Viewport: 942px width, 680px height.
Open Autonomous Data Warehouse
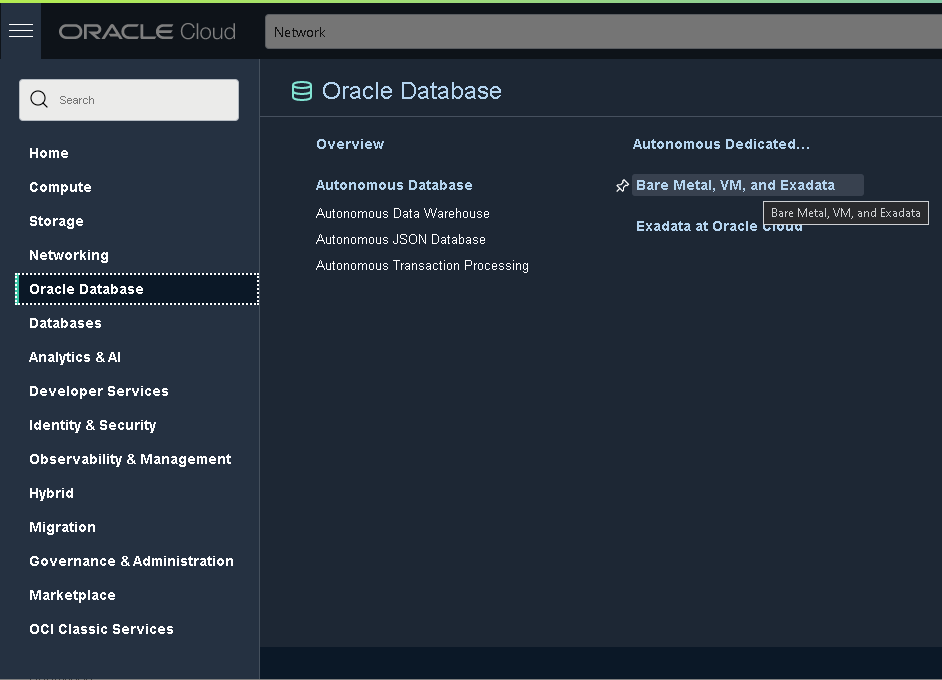[402, 213]
